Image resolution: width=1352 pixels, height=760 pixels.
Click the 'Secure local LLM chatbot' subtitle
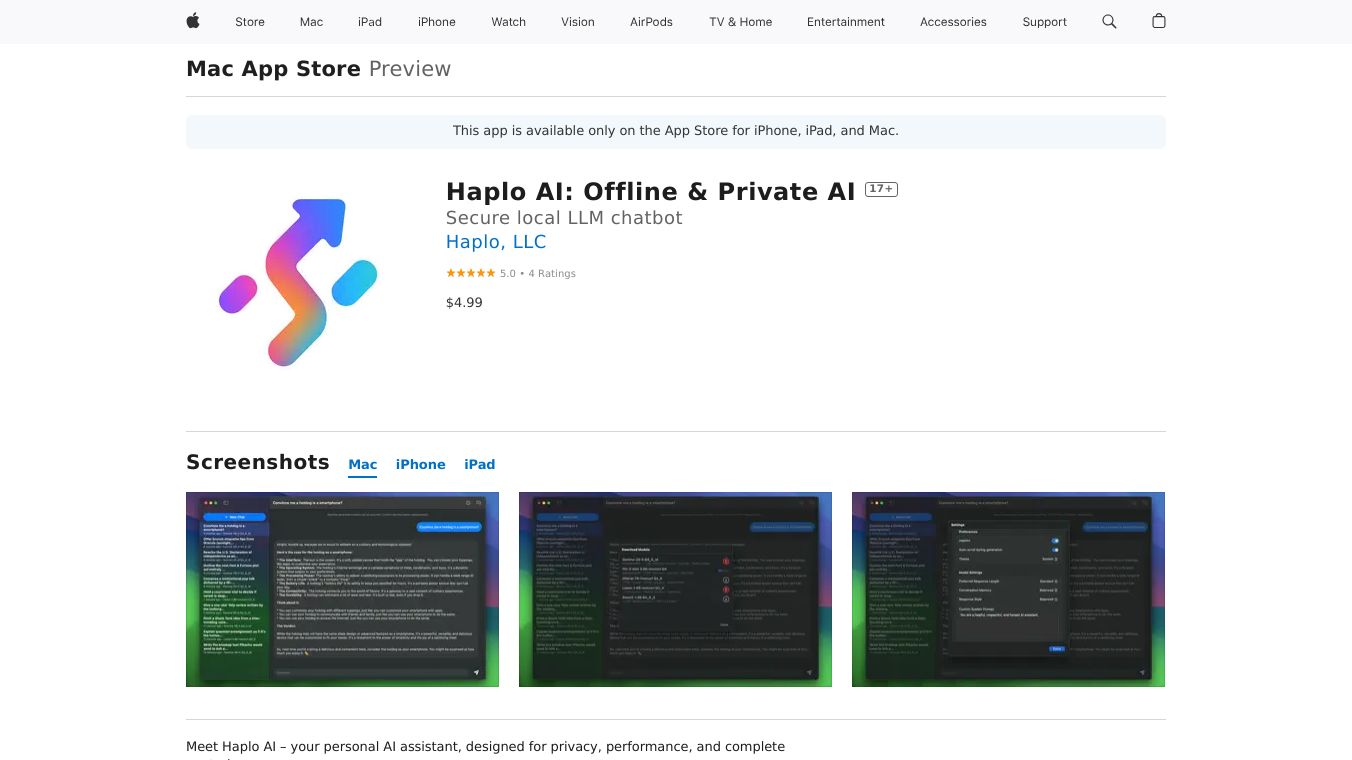tap(564, 218)
